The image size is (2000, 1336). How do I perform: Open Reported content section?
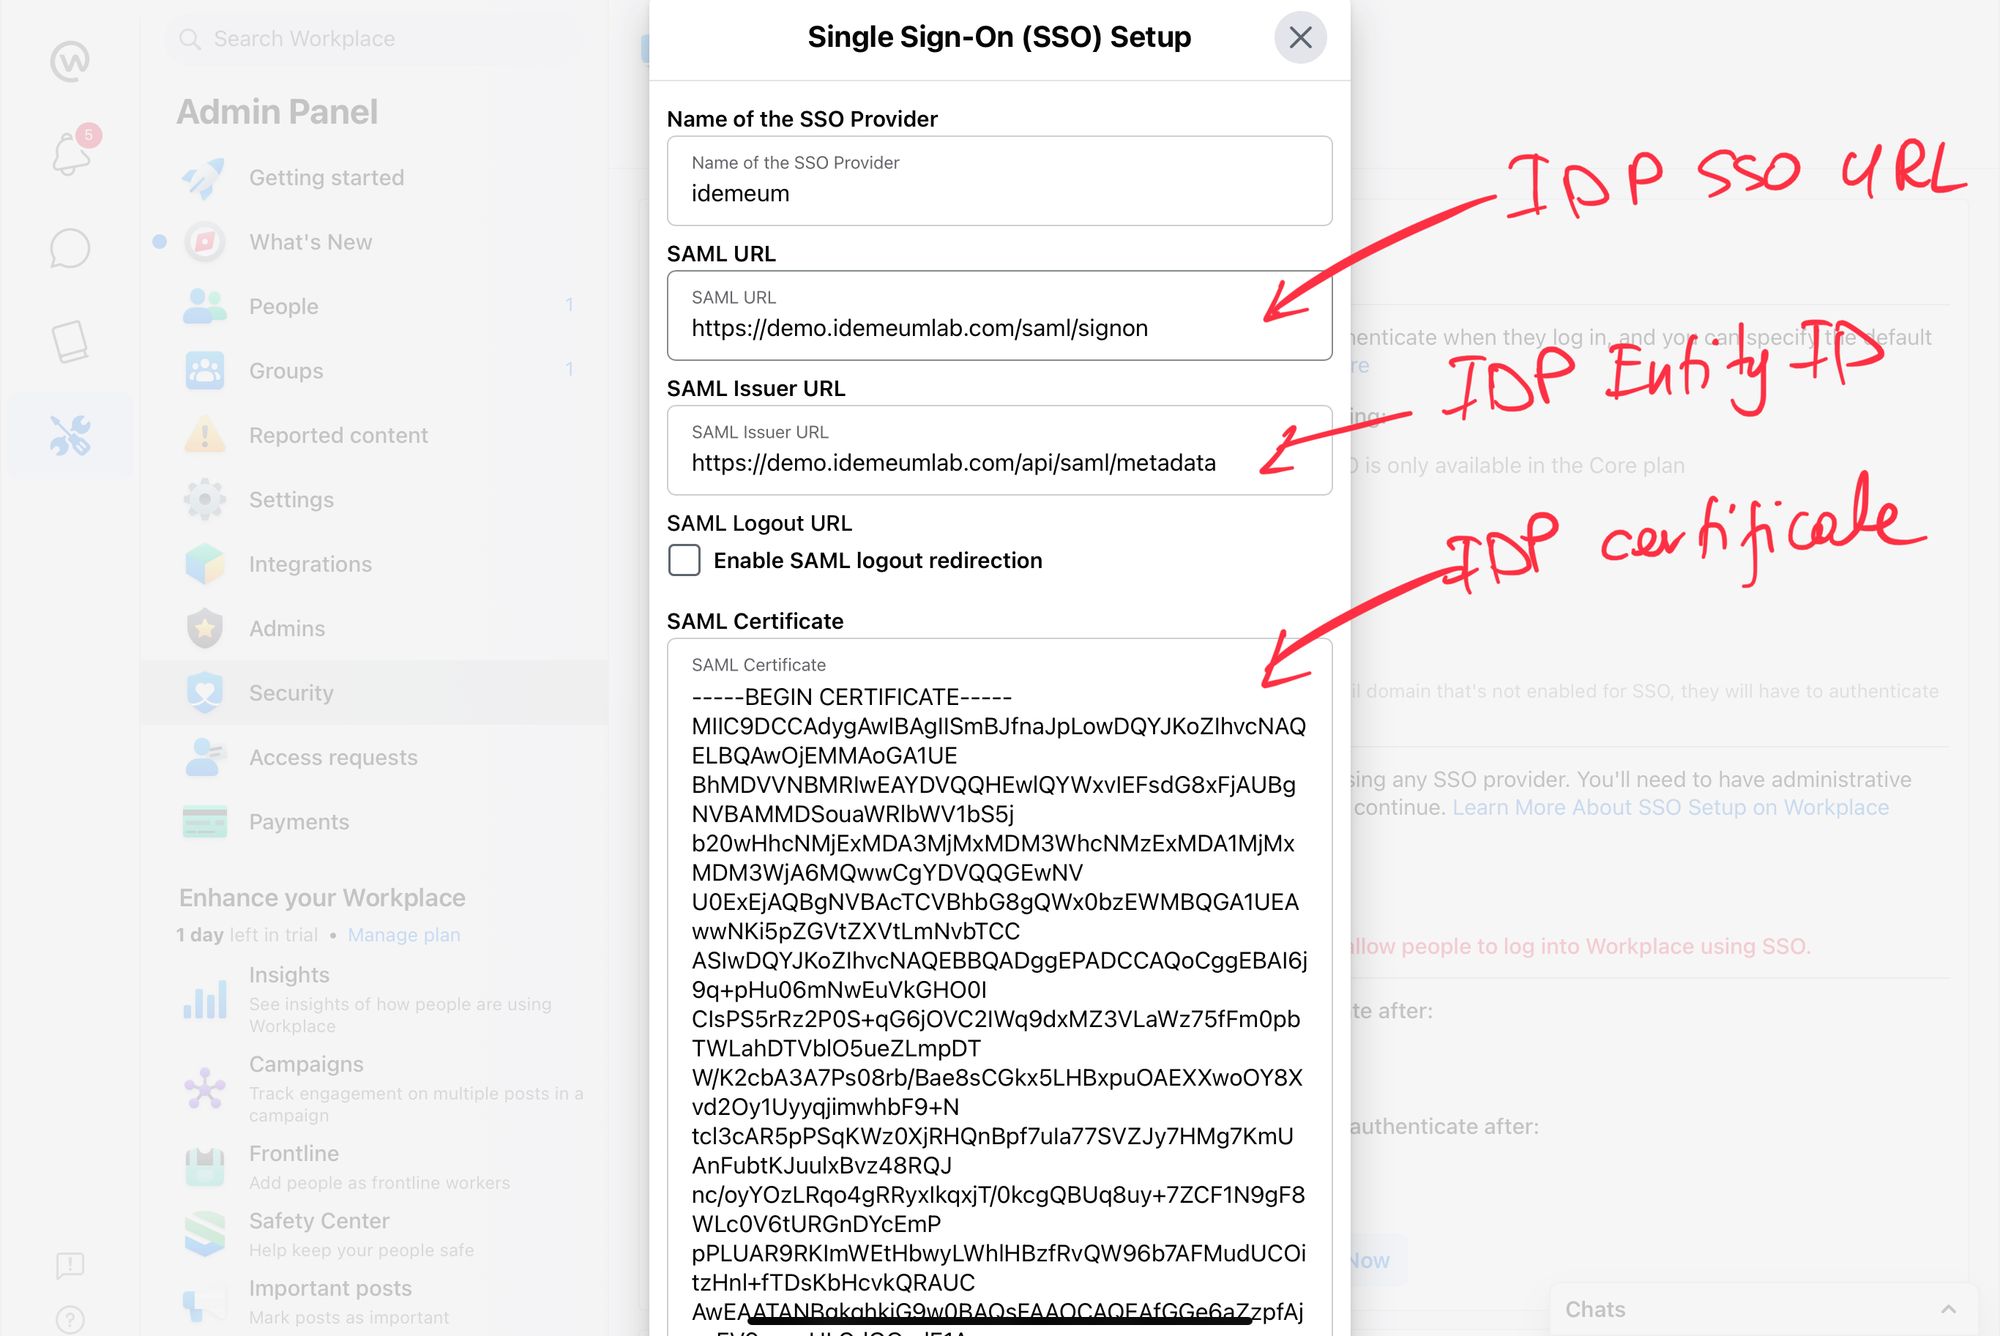(374, 435)
